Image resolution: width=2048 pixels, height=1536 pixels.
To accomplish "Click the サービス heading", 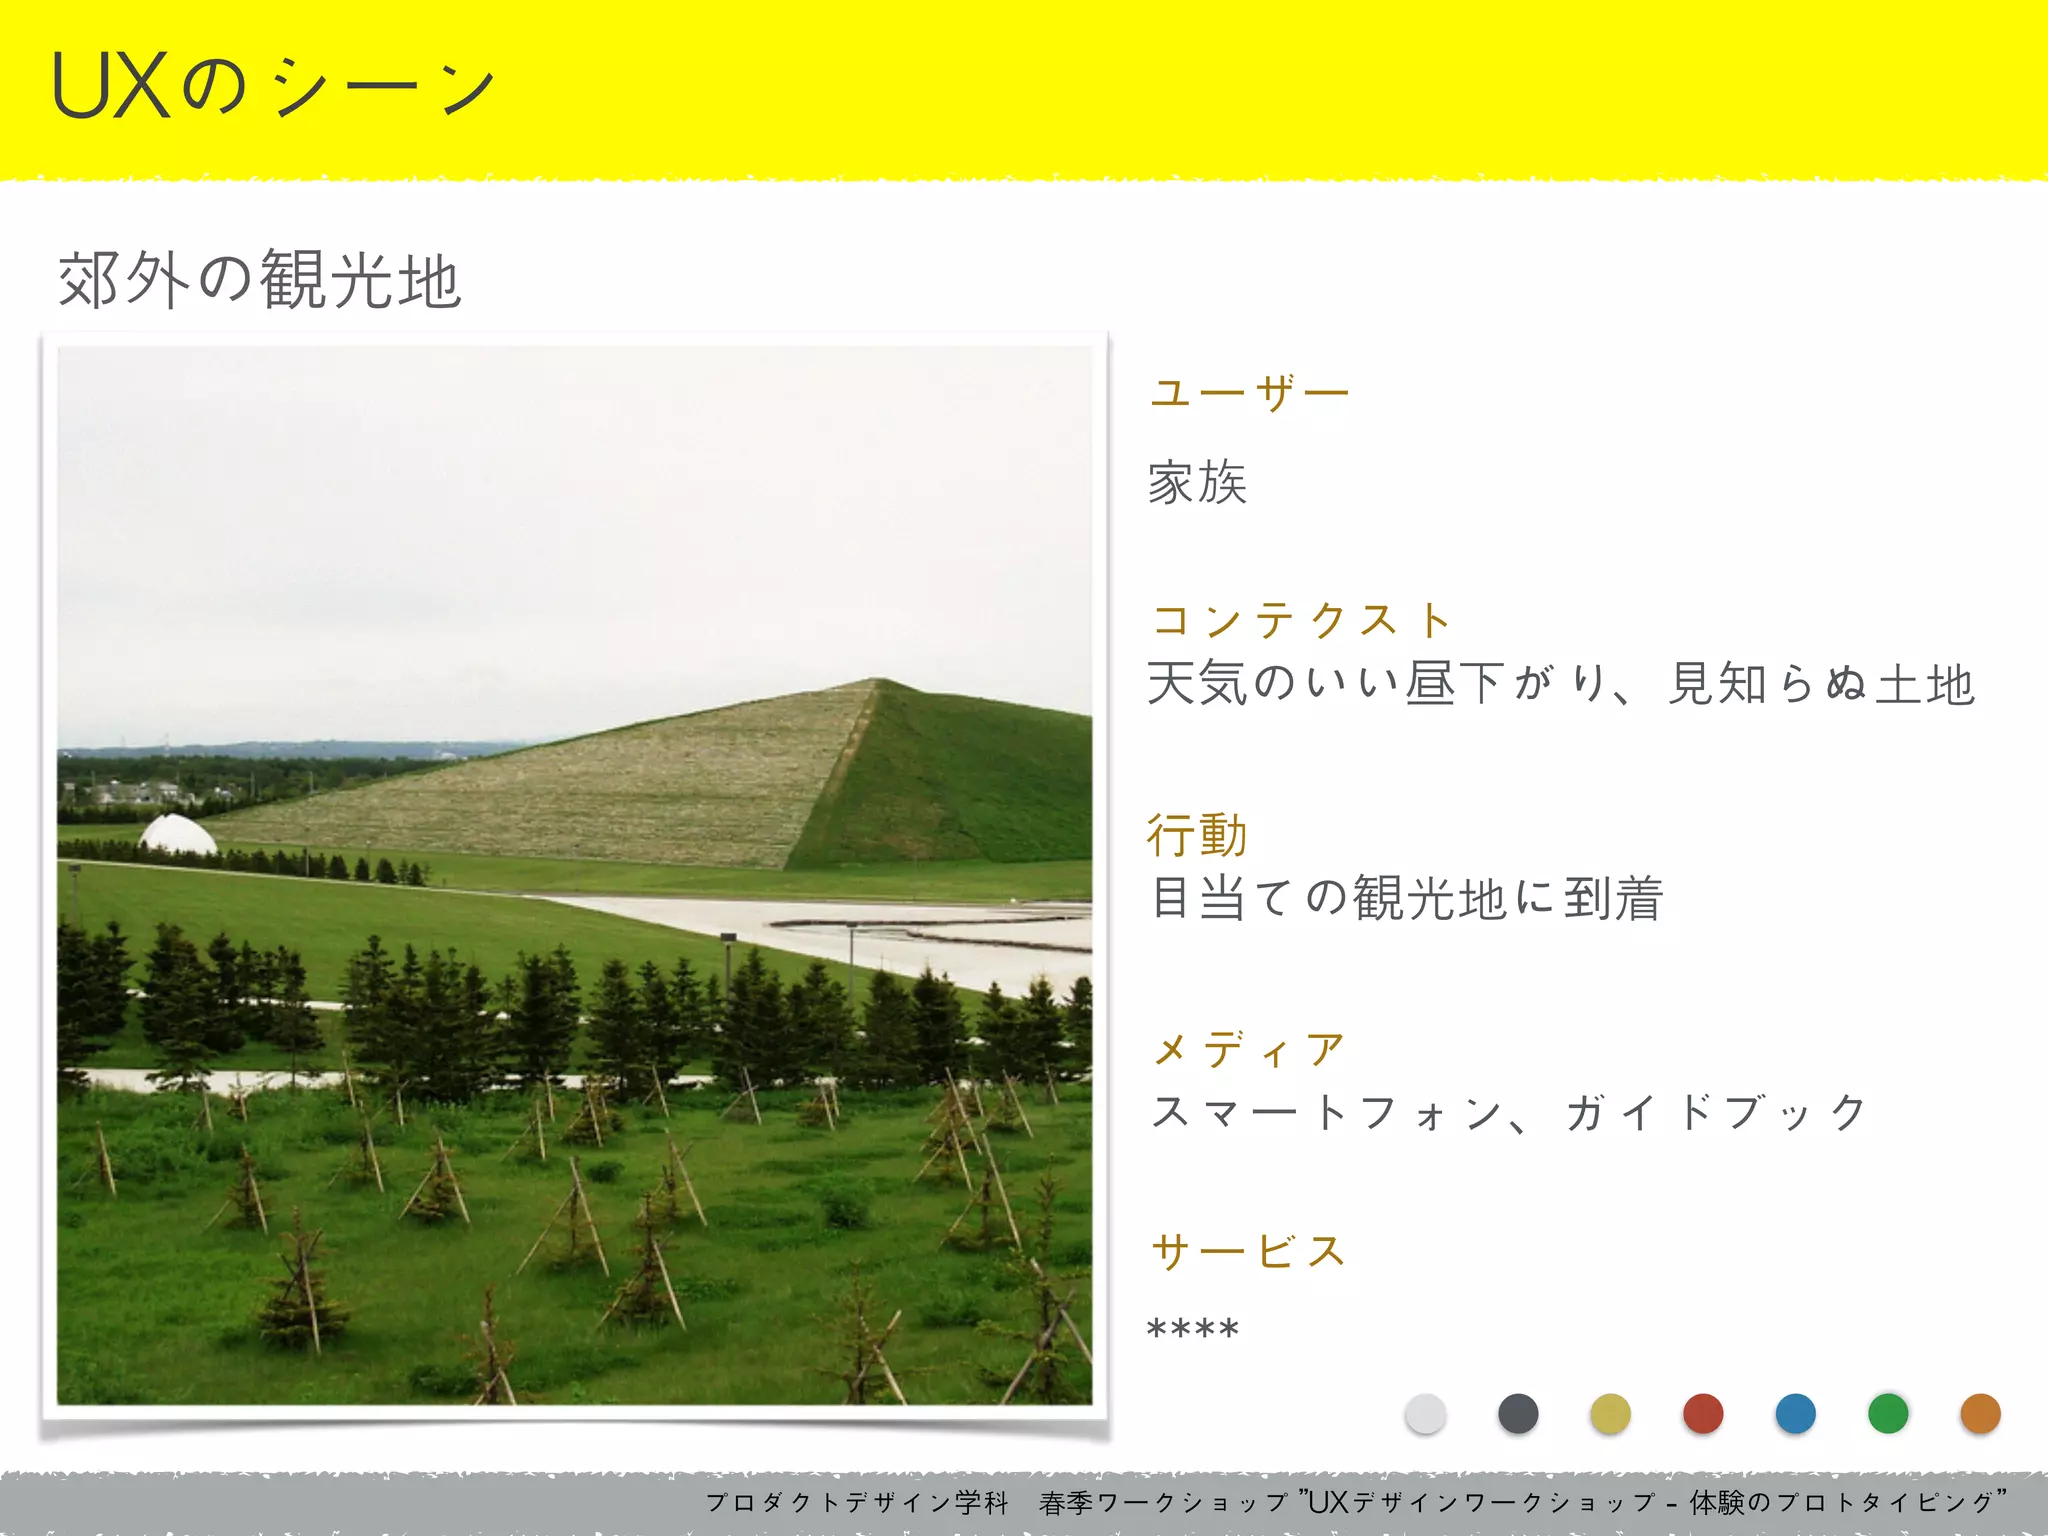I will click(1249, 1251).
